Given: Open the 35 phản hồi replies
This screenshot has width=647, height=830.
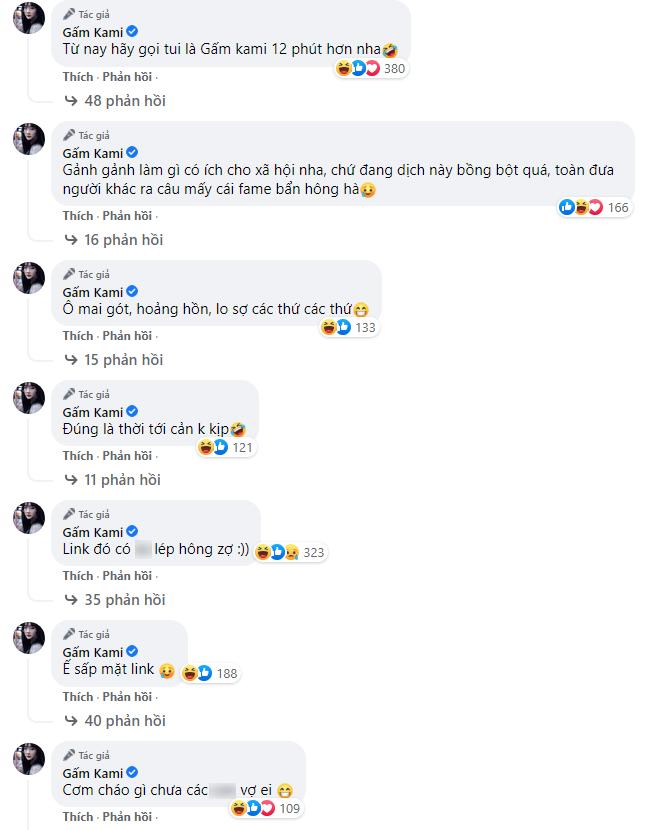Looking at the screenshot, I should [115, 600].
